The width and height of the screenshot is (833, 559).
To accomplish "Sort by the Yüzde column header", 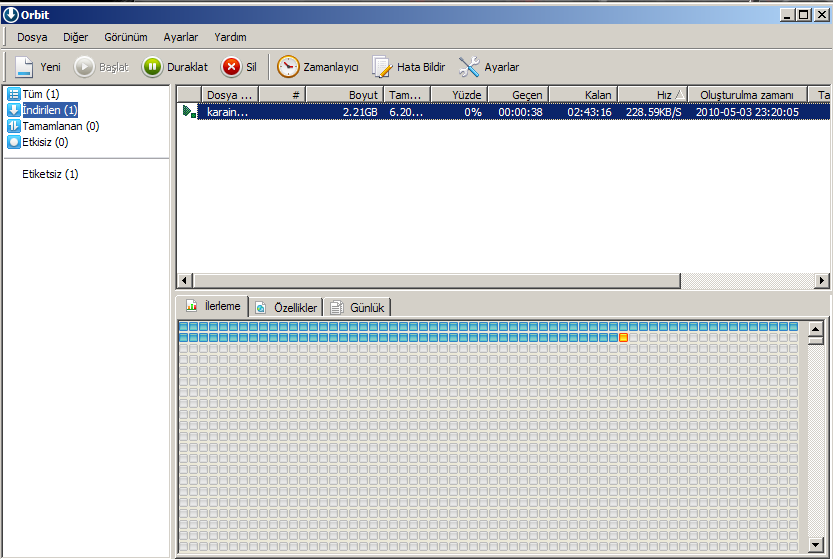I will (x=459, y=95).
